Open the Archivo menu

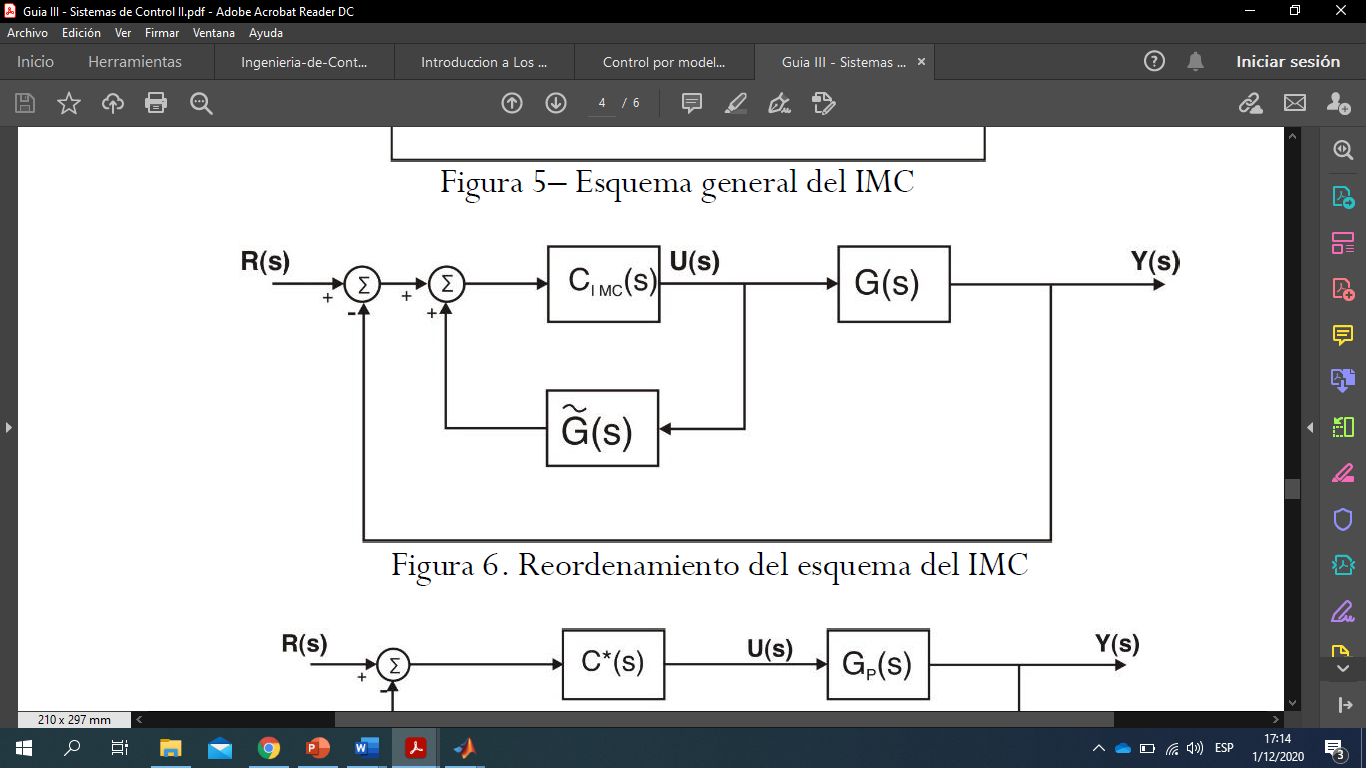pyautogui.click(x=27, y=32)
